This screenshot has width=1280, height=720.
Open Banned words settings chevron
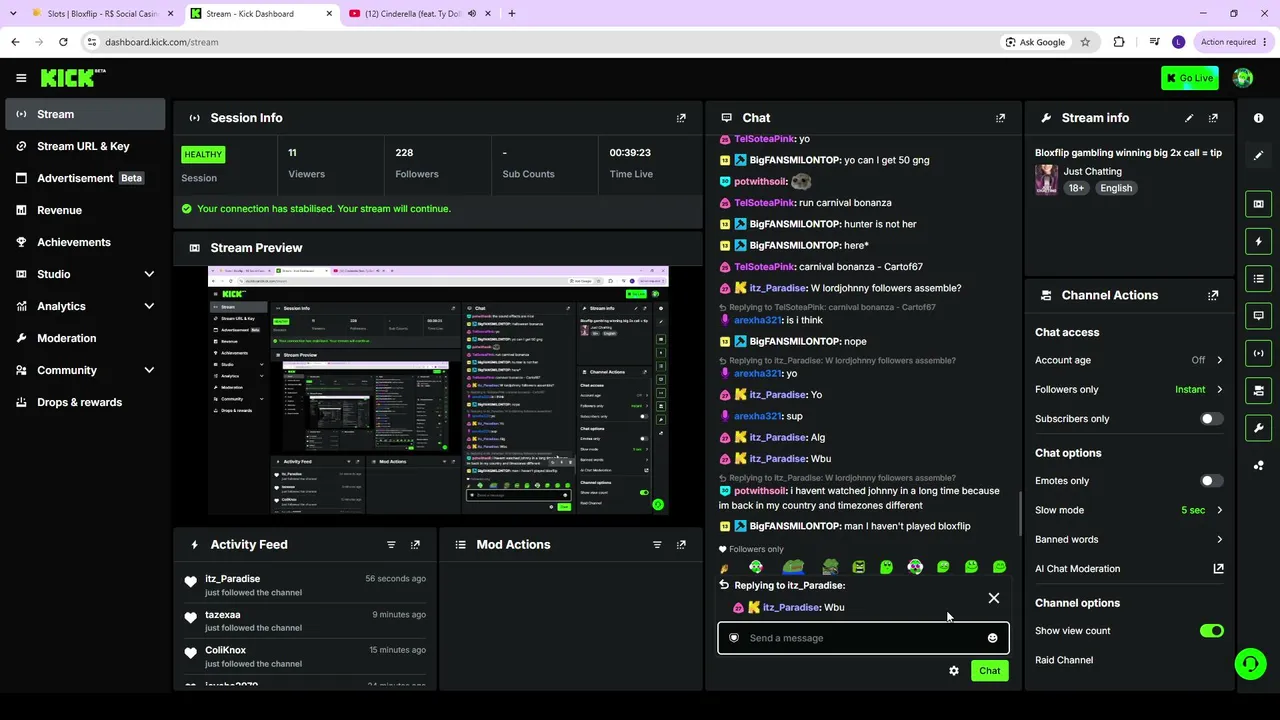[1219, 540]
